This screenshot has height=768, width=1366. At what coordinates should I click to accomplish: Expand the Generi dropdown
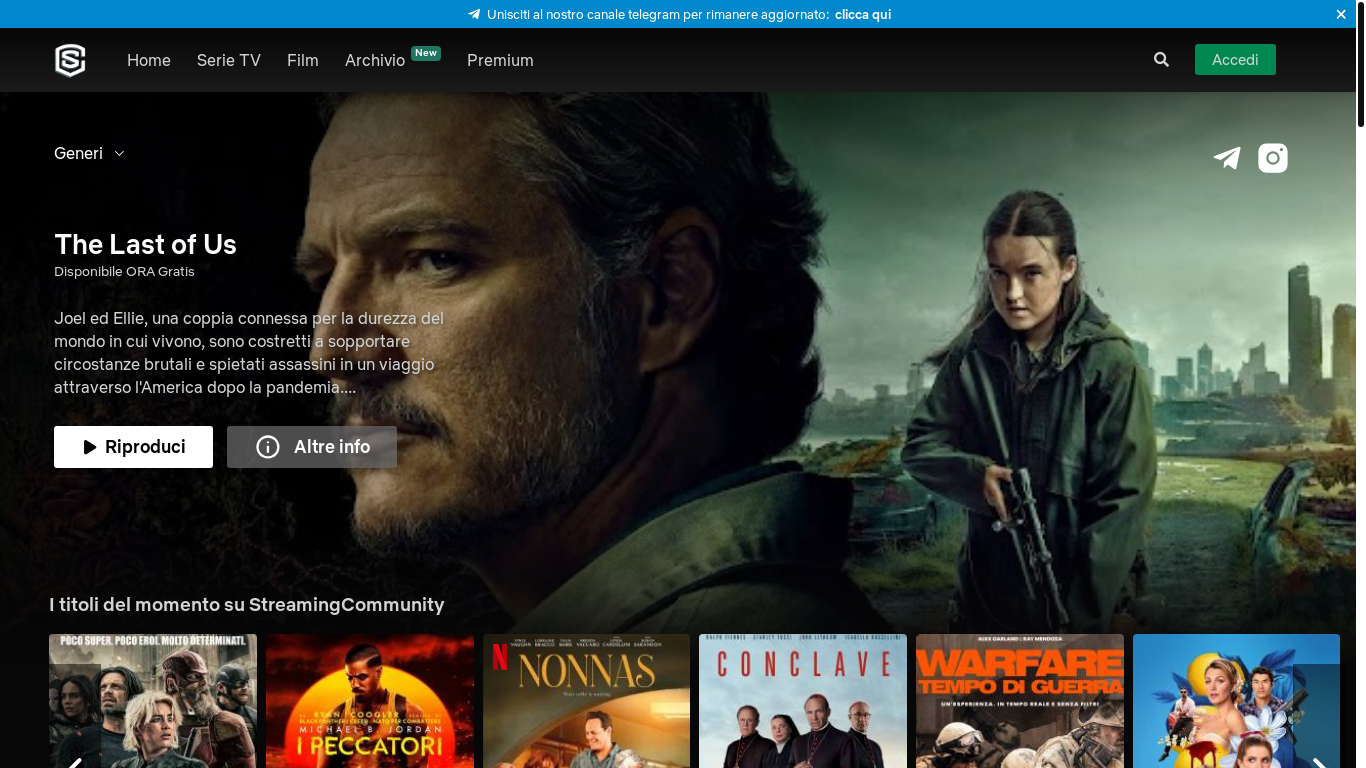coord(89,153)
